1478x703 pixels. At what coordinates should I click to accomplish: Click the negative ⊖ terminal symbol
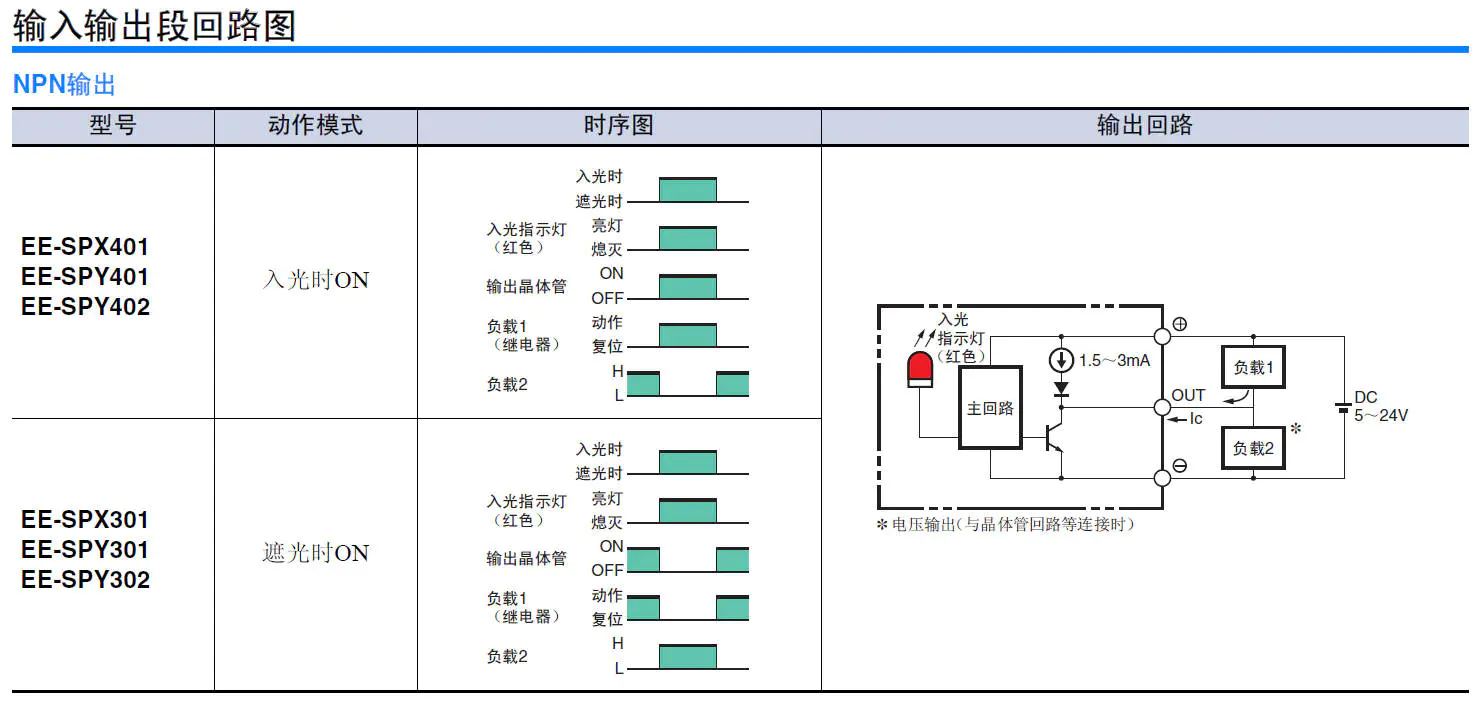1180,466
